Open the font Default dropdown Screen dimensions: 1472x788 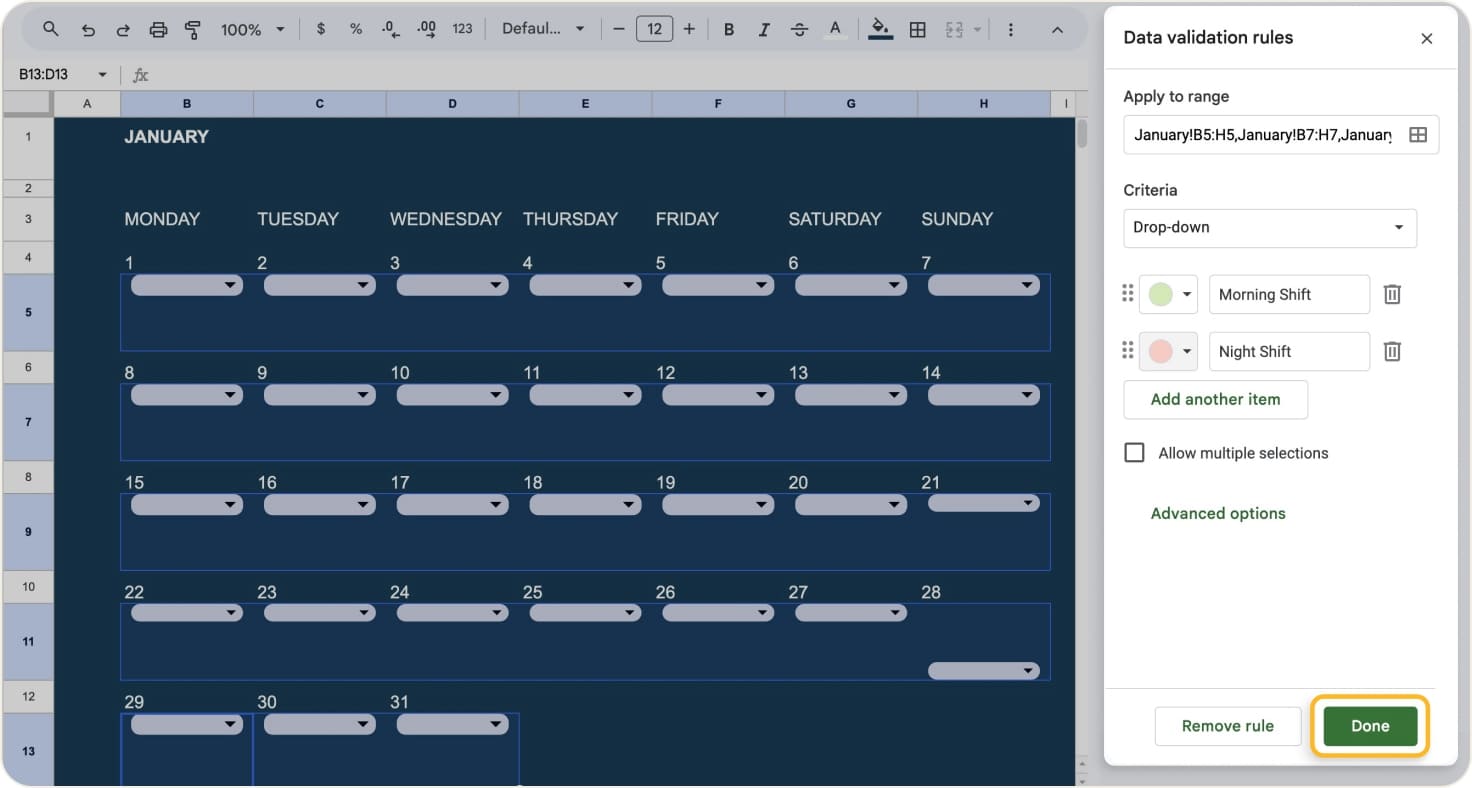[543, 29]
